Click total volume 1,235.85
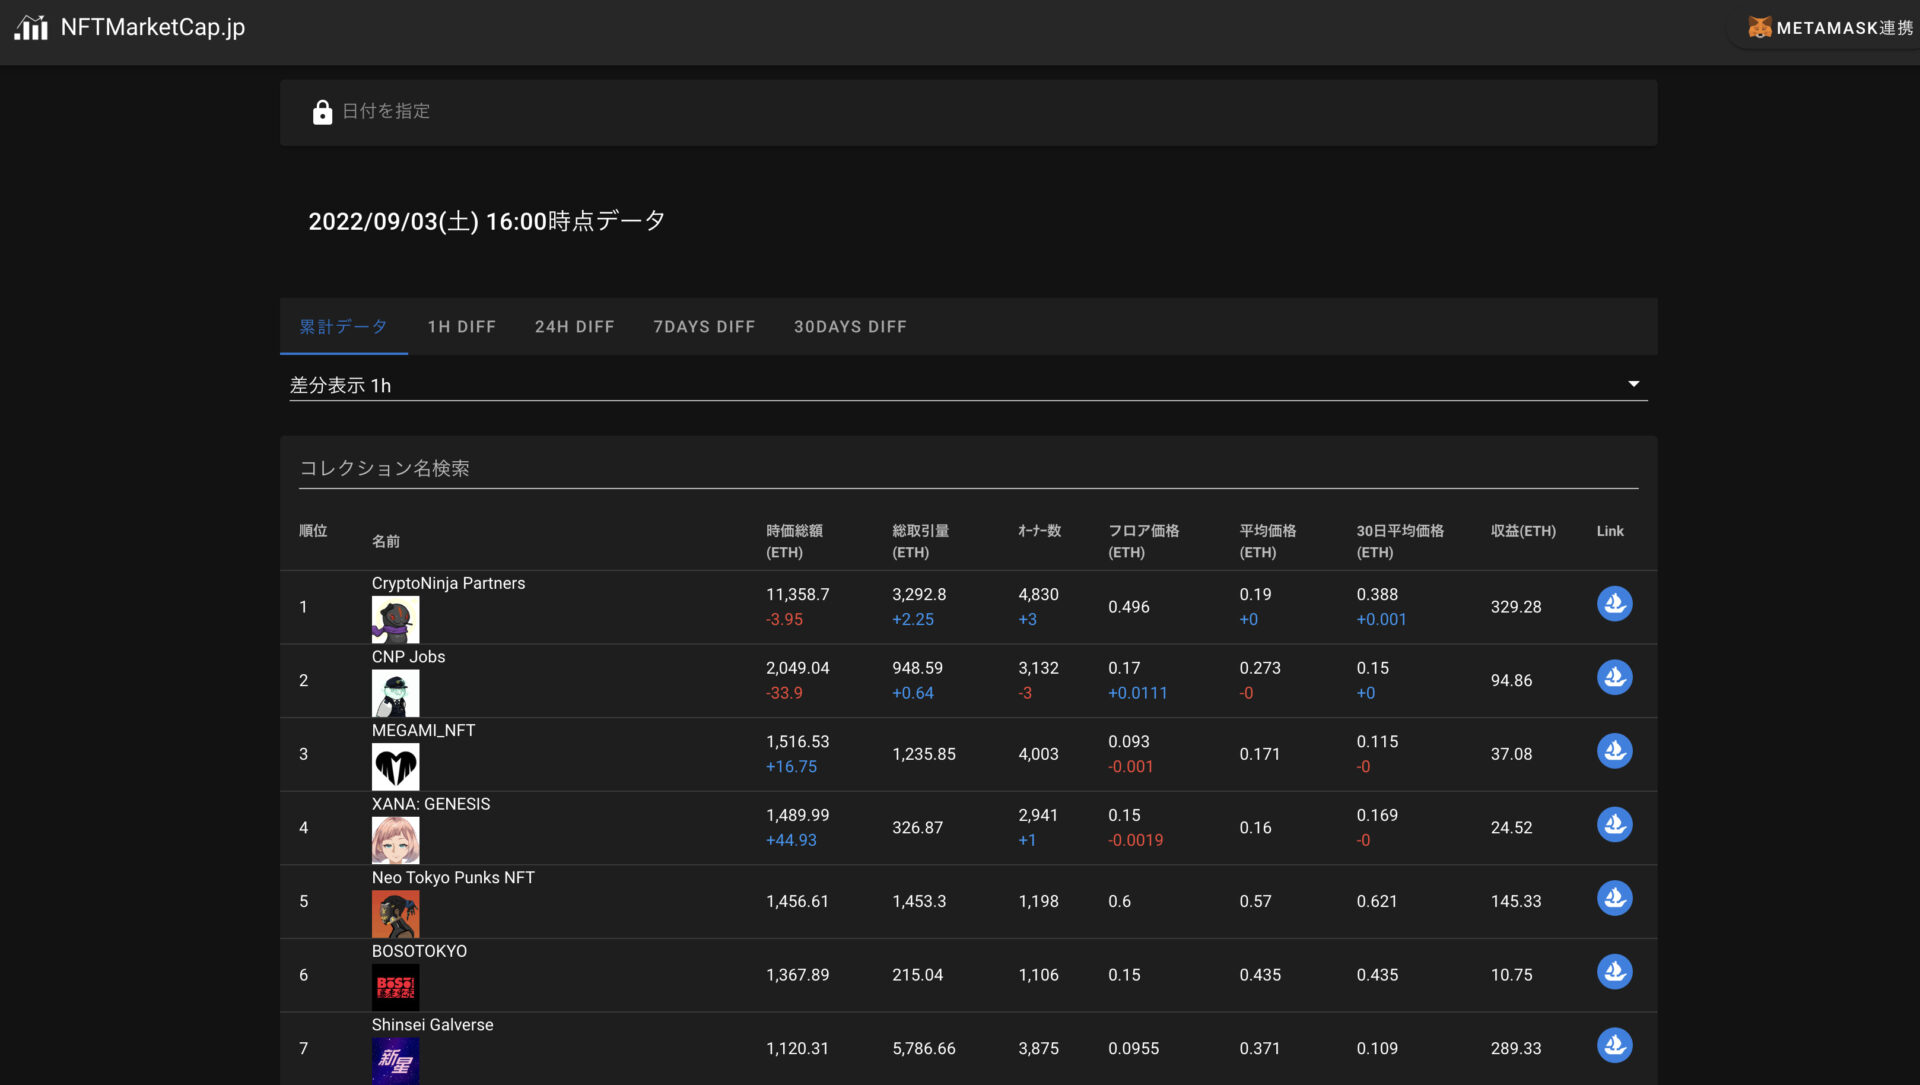 point(923,754)
